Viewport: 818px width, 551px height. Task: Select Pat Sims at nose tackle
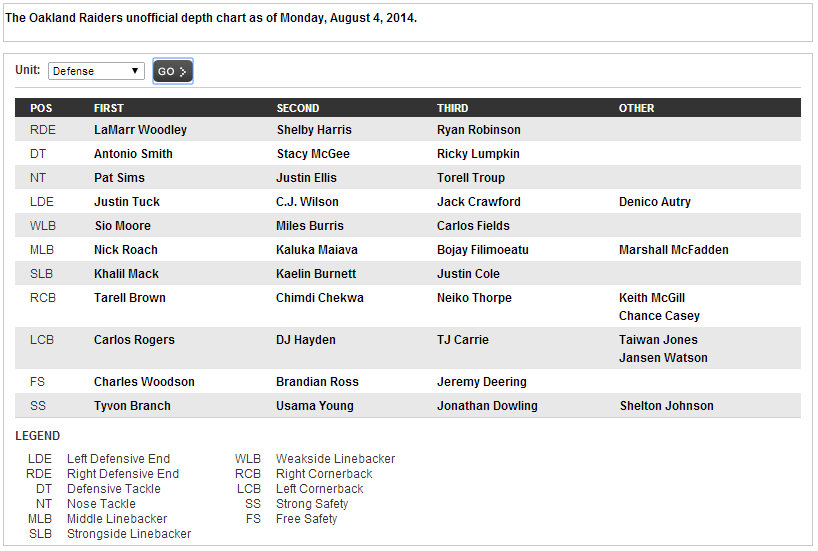119,178
